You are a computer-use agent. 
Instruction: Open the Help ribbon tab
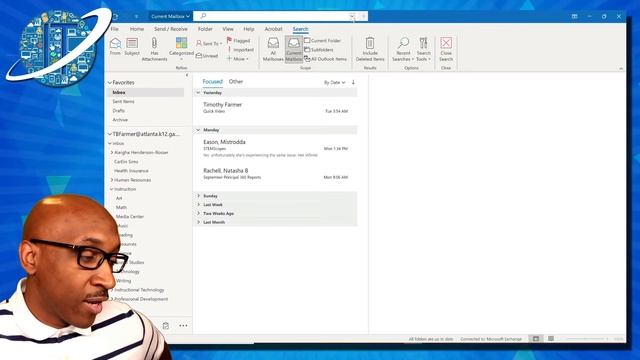tap(249, 29)
